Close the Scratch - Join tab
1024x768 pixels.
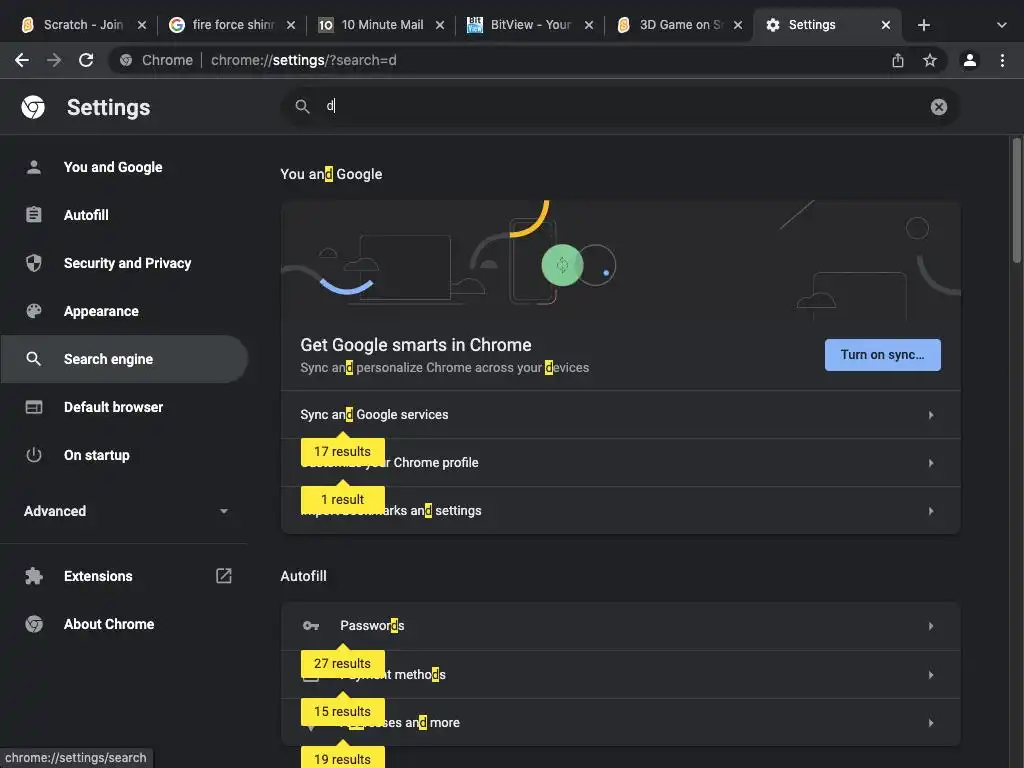pos(142,25)
